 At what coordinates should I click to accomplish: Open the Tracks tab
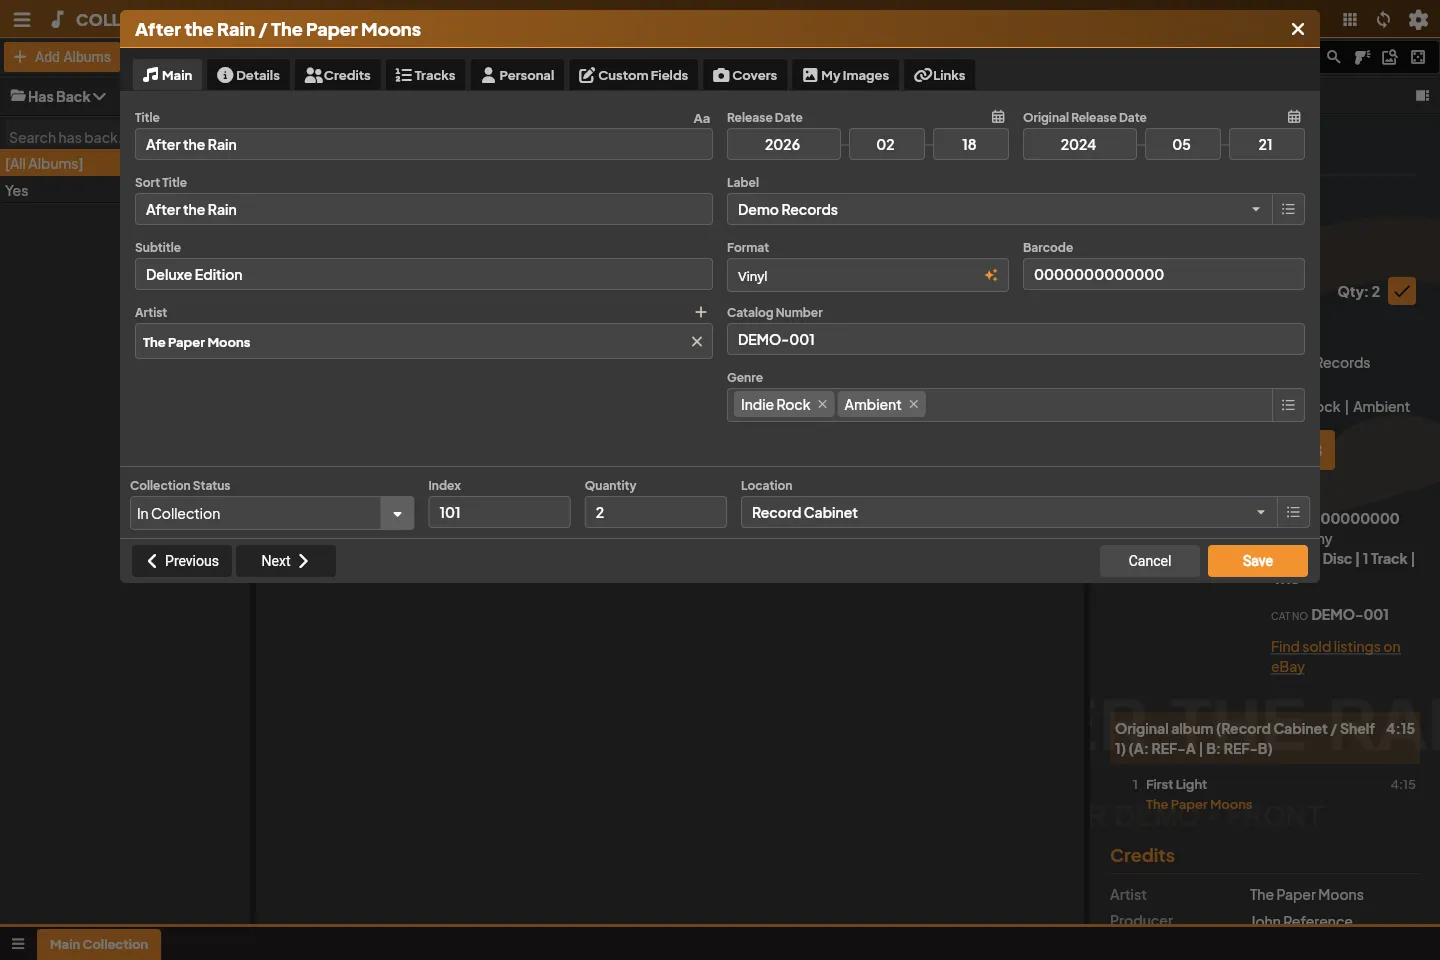[425, 75]
